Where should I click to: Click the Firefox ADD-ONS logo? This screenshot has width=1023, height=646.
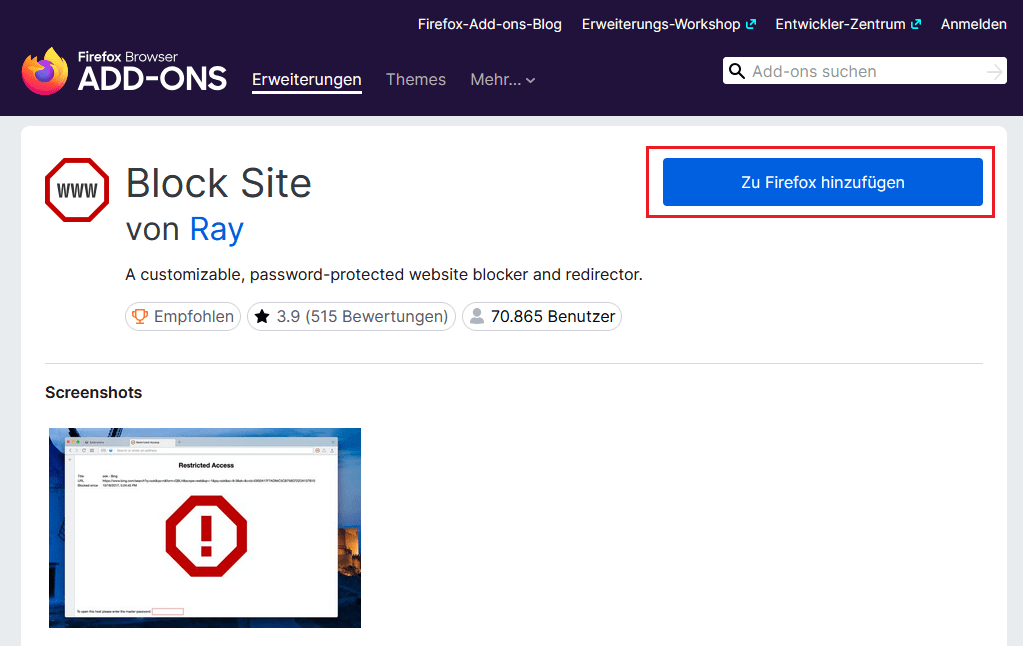point(120,73)
